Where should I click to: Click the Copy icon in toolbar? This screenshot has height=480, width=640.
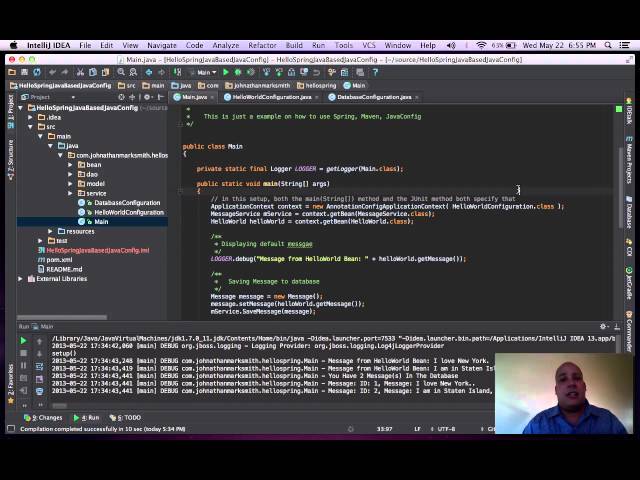click(93, 72)
